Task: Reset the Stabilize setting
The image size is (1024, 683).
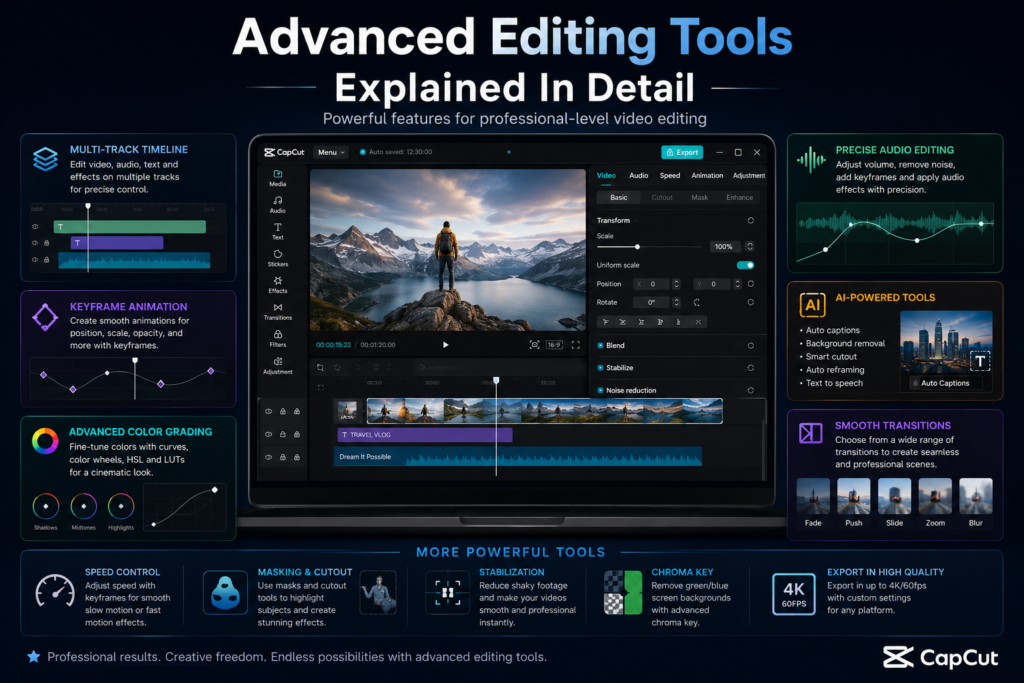Action: click(x=750, y=368)
